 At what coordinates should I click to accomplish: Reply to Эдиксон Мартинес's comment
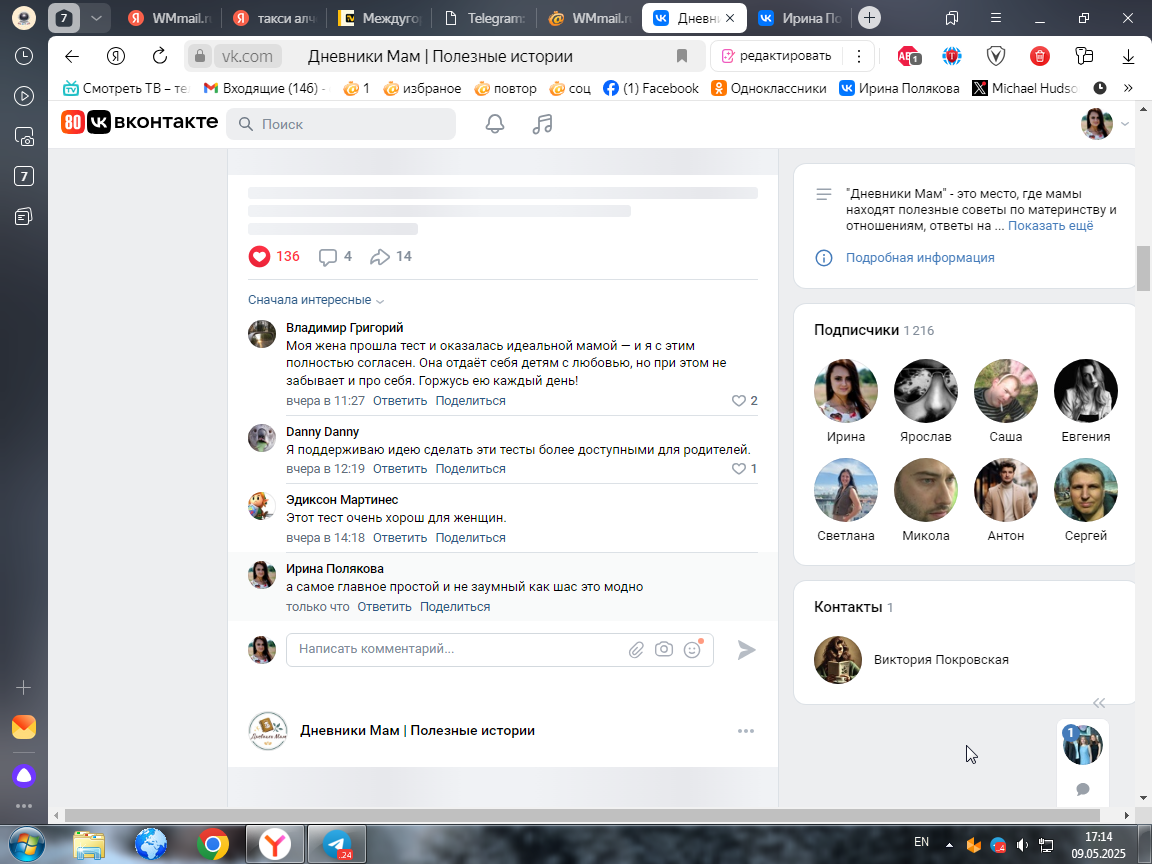click(x=400, y=538)
